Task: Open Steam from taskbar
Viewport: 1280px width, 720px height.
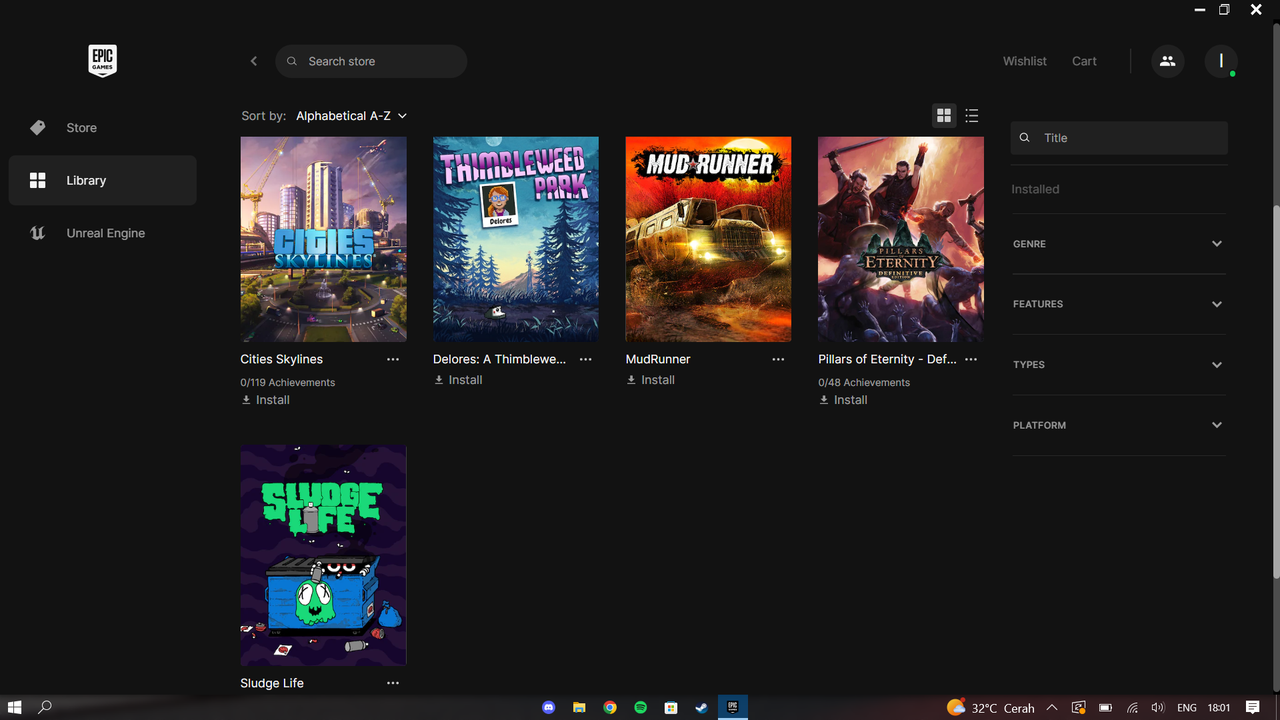Action: click(701, 707)
